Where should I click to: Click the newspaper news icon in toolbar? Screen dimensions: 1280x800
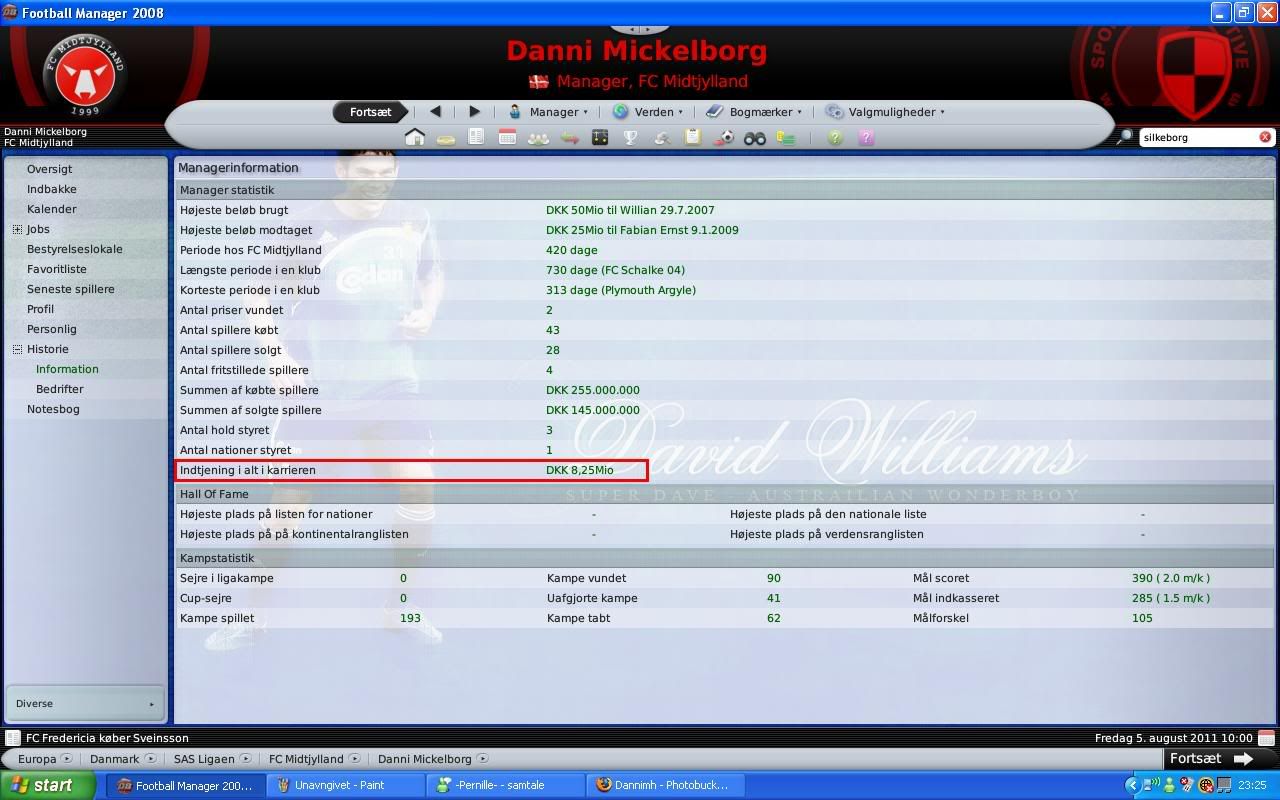(476, 137)
